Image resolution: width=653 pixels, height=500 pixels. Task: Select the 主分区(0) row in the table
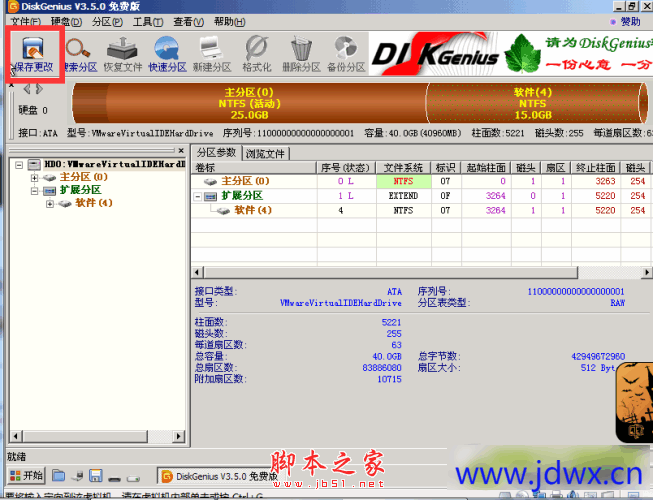[x=421, y=181]
